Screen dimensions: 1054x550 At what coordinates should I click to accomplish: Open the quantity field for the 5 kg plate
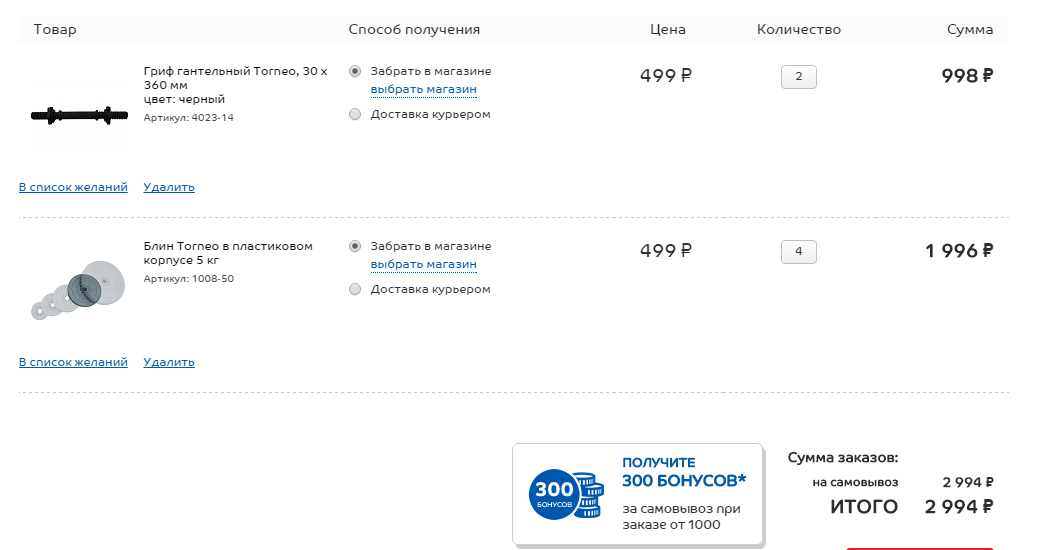[x=798, y=251]
